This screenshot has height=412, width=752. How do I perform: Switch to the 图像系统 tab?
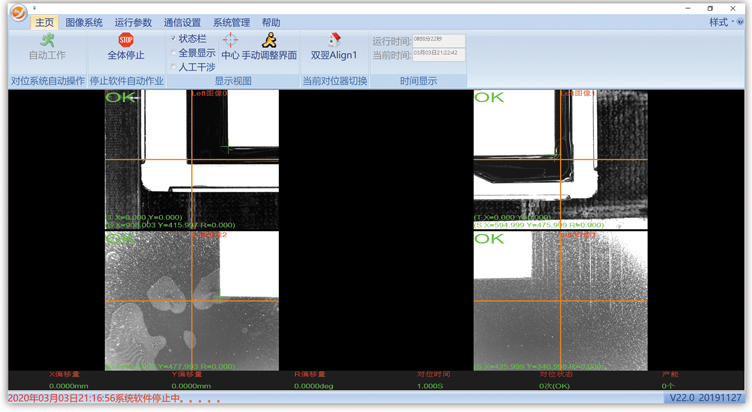tap(84, 22)
